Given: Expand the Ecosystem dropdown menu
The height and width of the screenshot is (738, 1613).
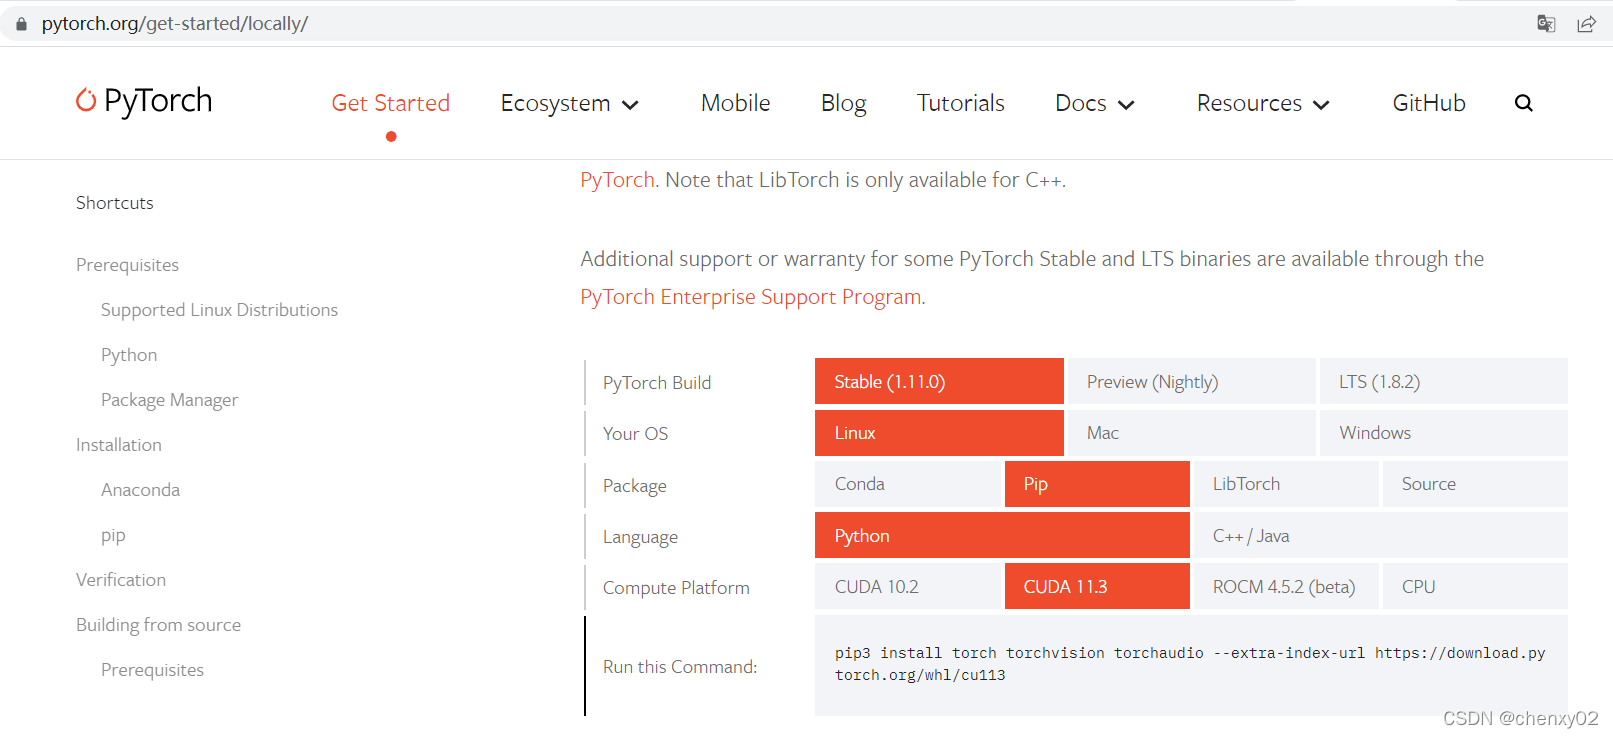Looking at the screenshot, I should 569,103.
